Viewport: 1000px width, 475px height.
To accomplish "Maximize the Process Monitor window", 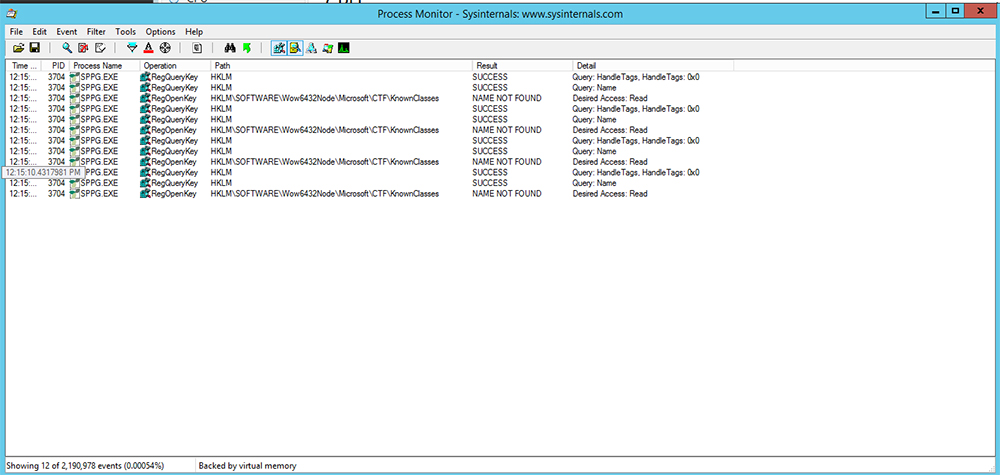I will [x=955, y=11].
